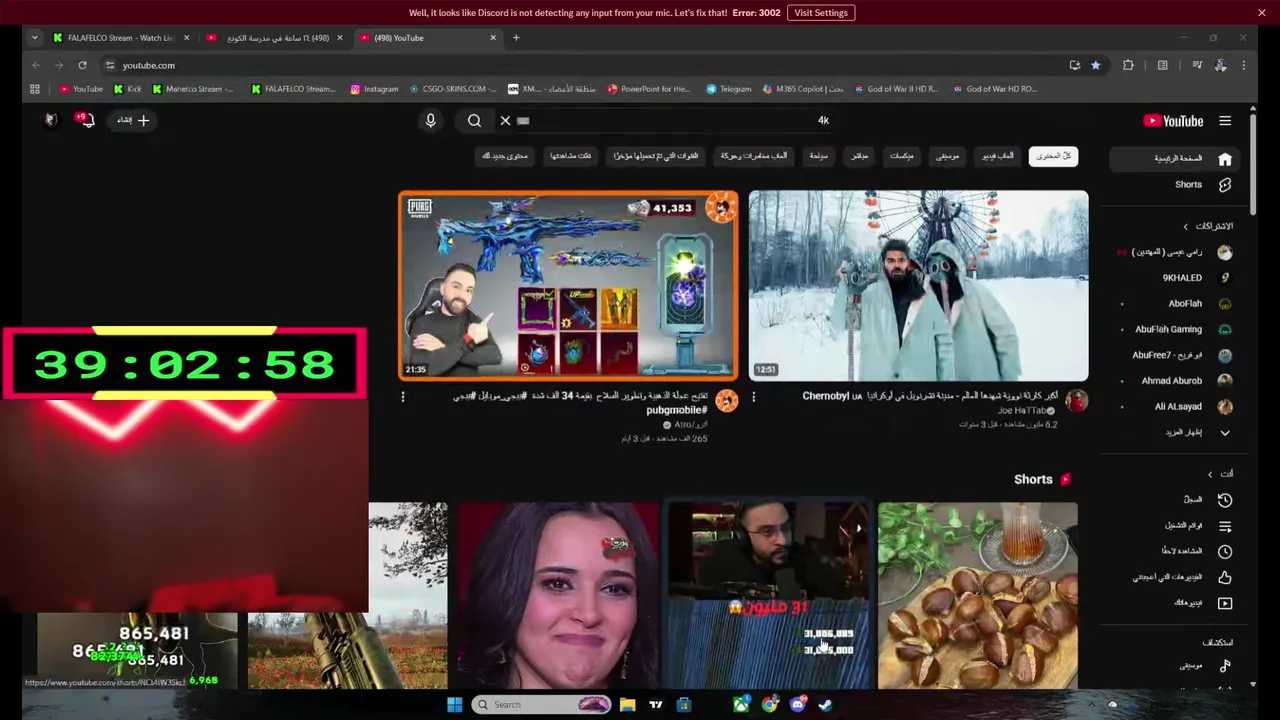
Task: Select the All content filter chip
Action: pyautogui.click(x=1052, y=156)
